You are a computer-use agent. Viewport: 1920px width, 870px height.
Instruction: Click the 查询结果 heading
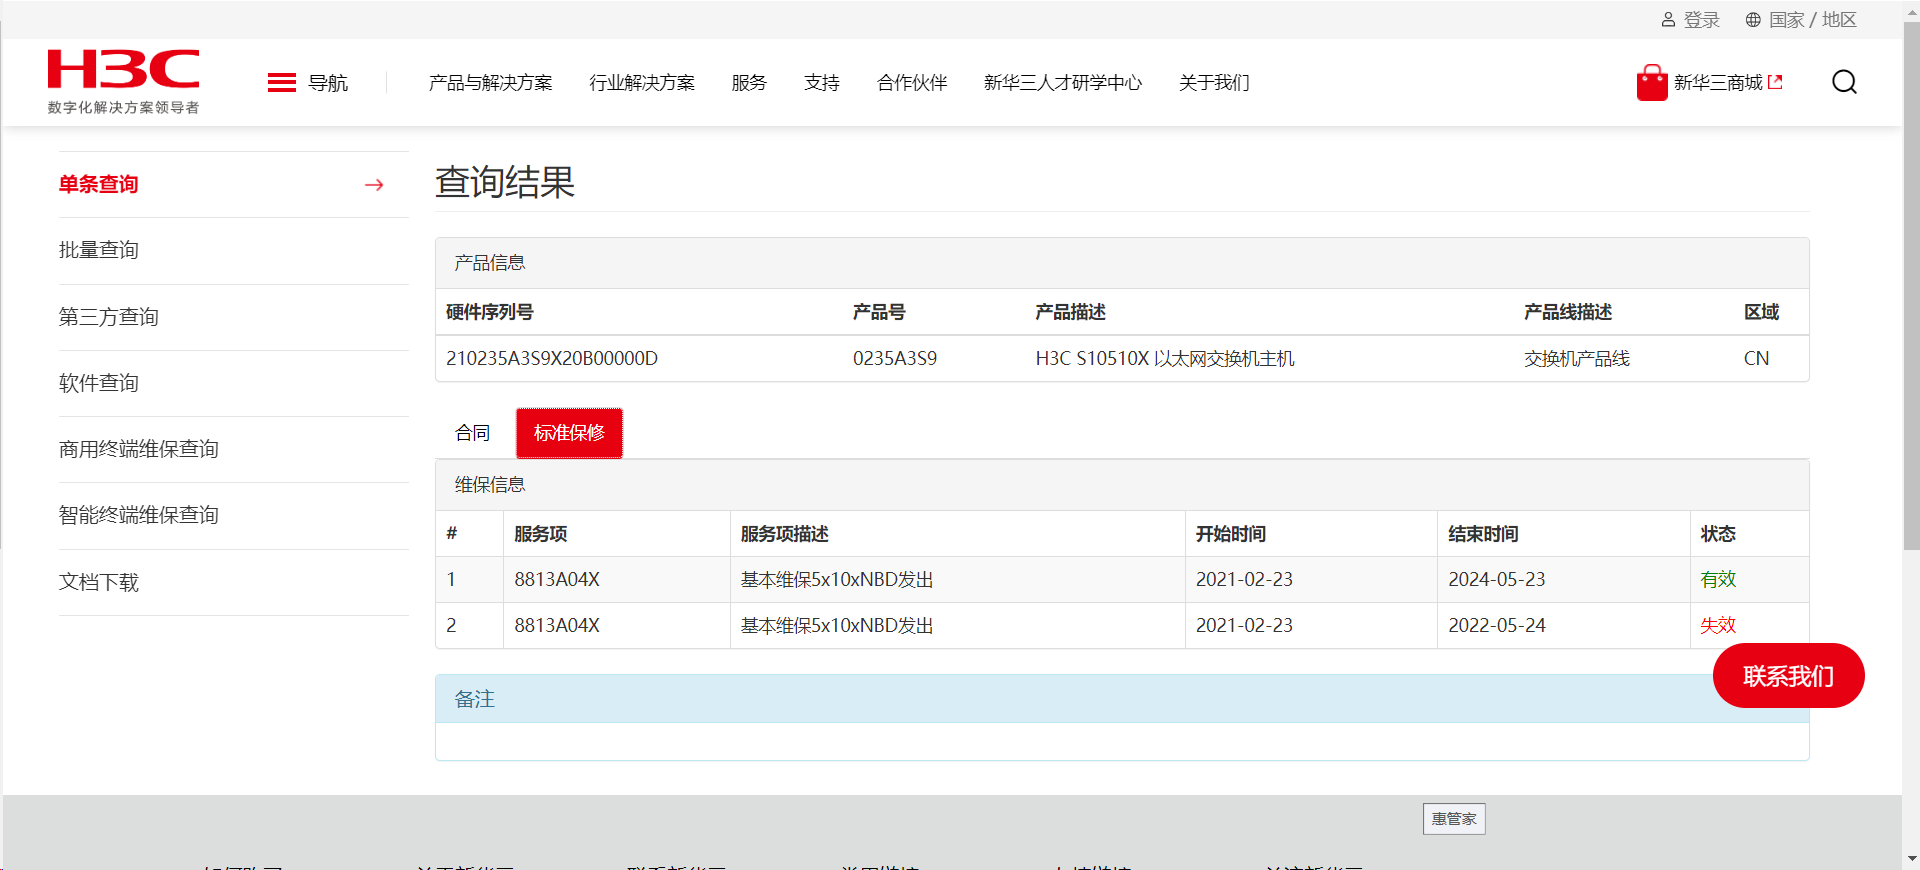(x=505, y=183)
